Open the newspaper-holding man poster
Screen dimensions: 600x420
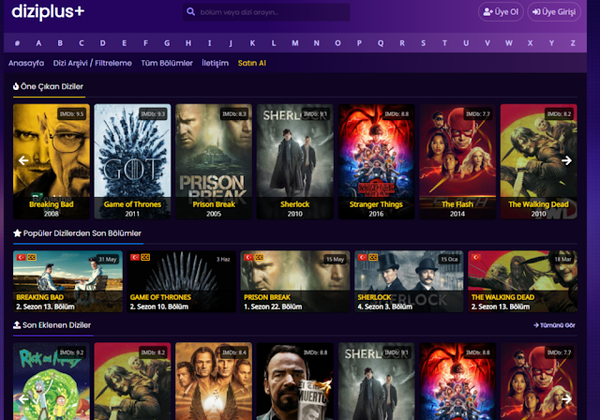[x=295, y=381]
